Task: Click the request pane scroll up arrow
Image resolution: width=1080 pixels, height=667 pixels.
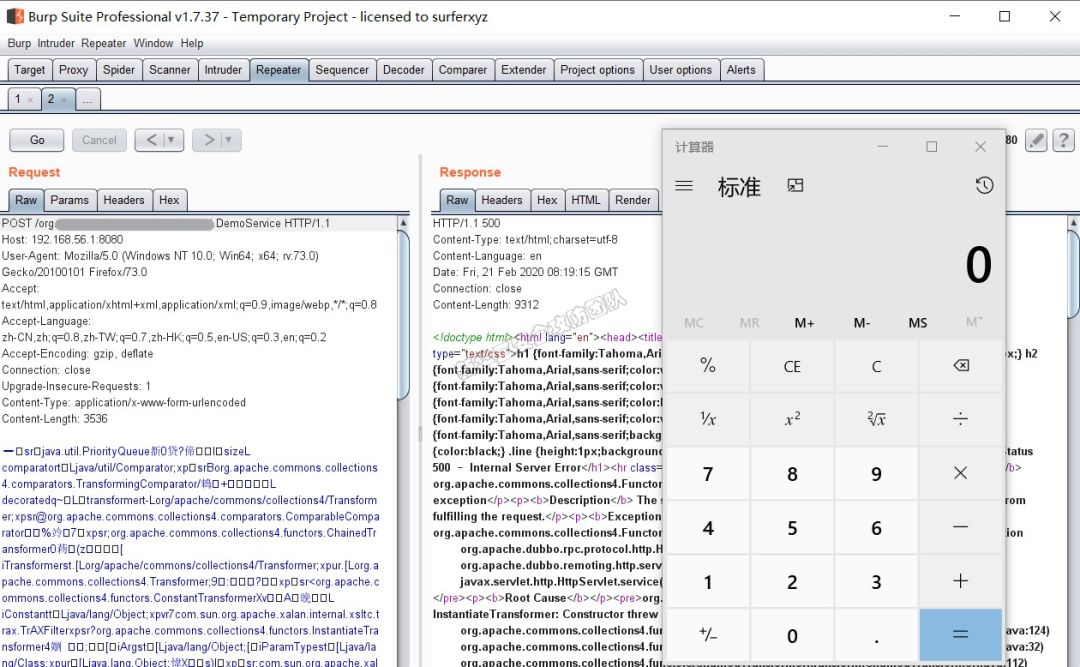Action: pyautogui.click(x=404, y=223)
